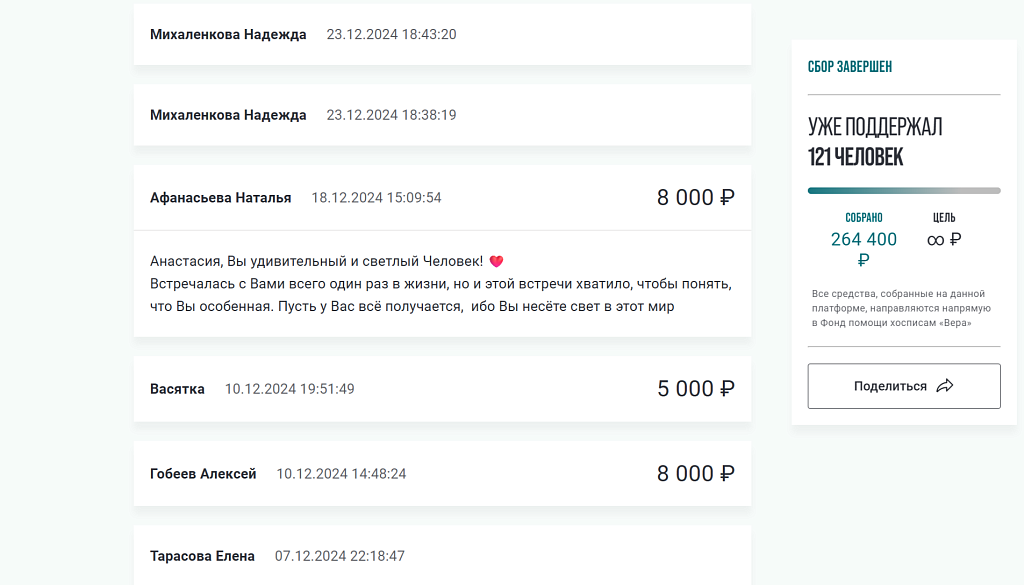The image size is (1024, 585).
Task: Click the share arrow icon
Action: click(945, 386)
